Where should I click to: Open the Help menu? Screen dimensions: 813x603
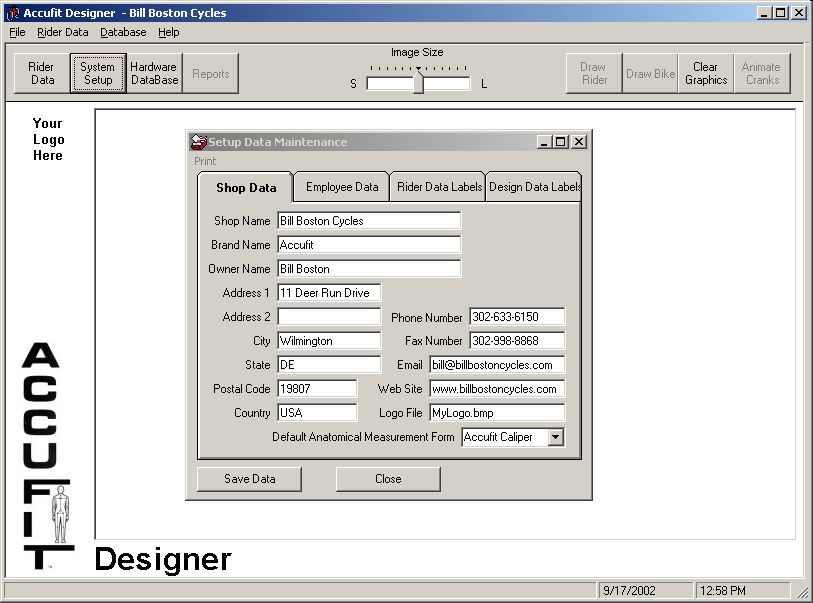[169, 32]
